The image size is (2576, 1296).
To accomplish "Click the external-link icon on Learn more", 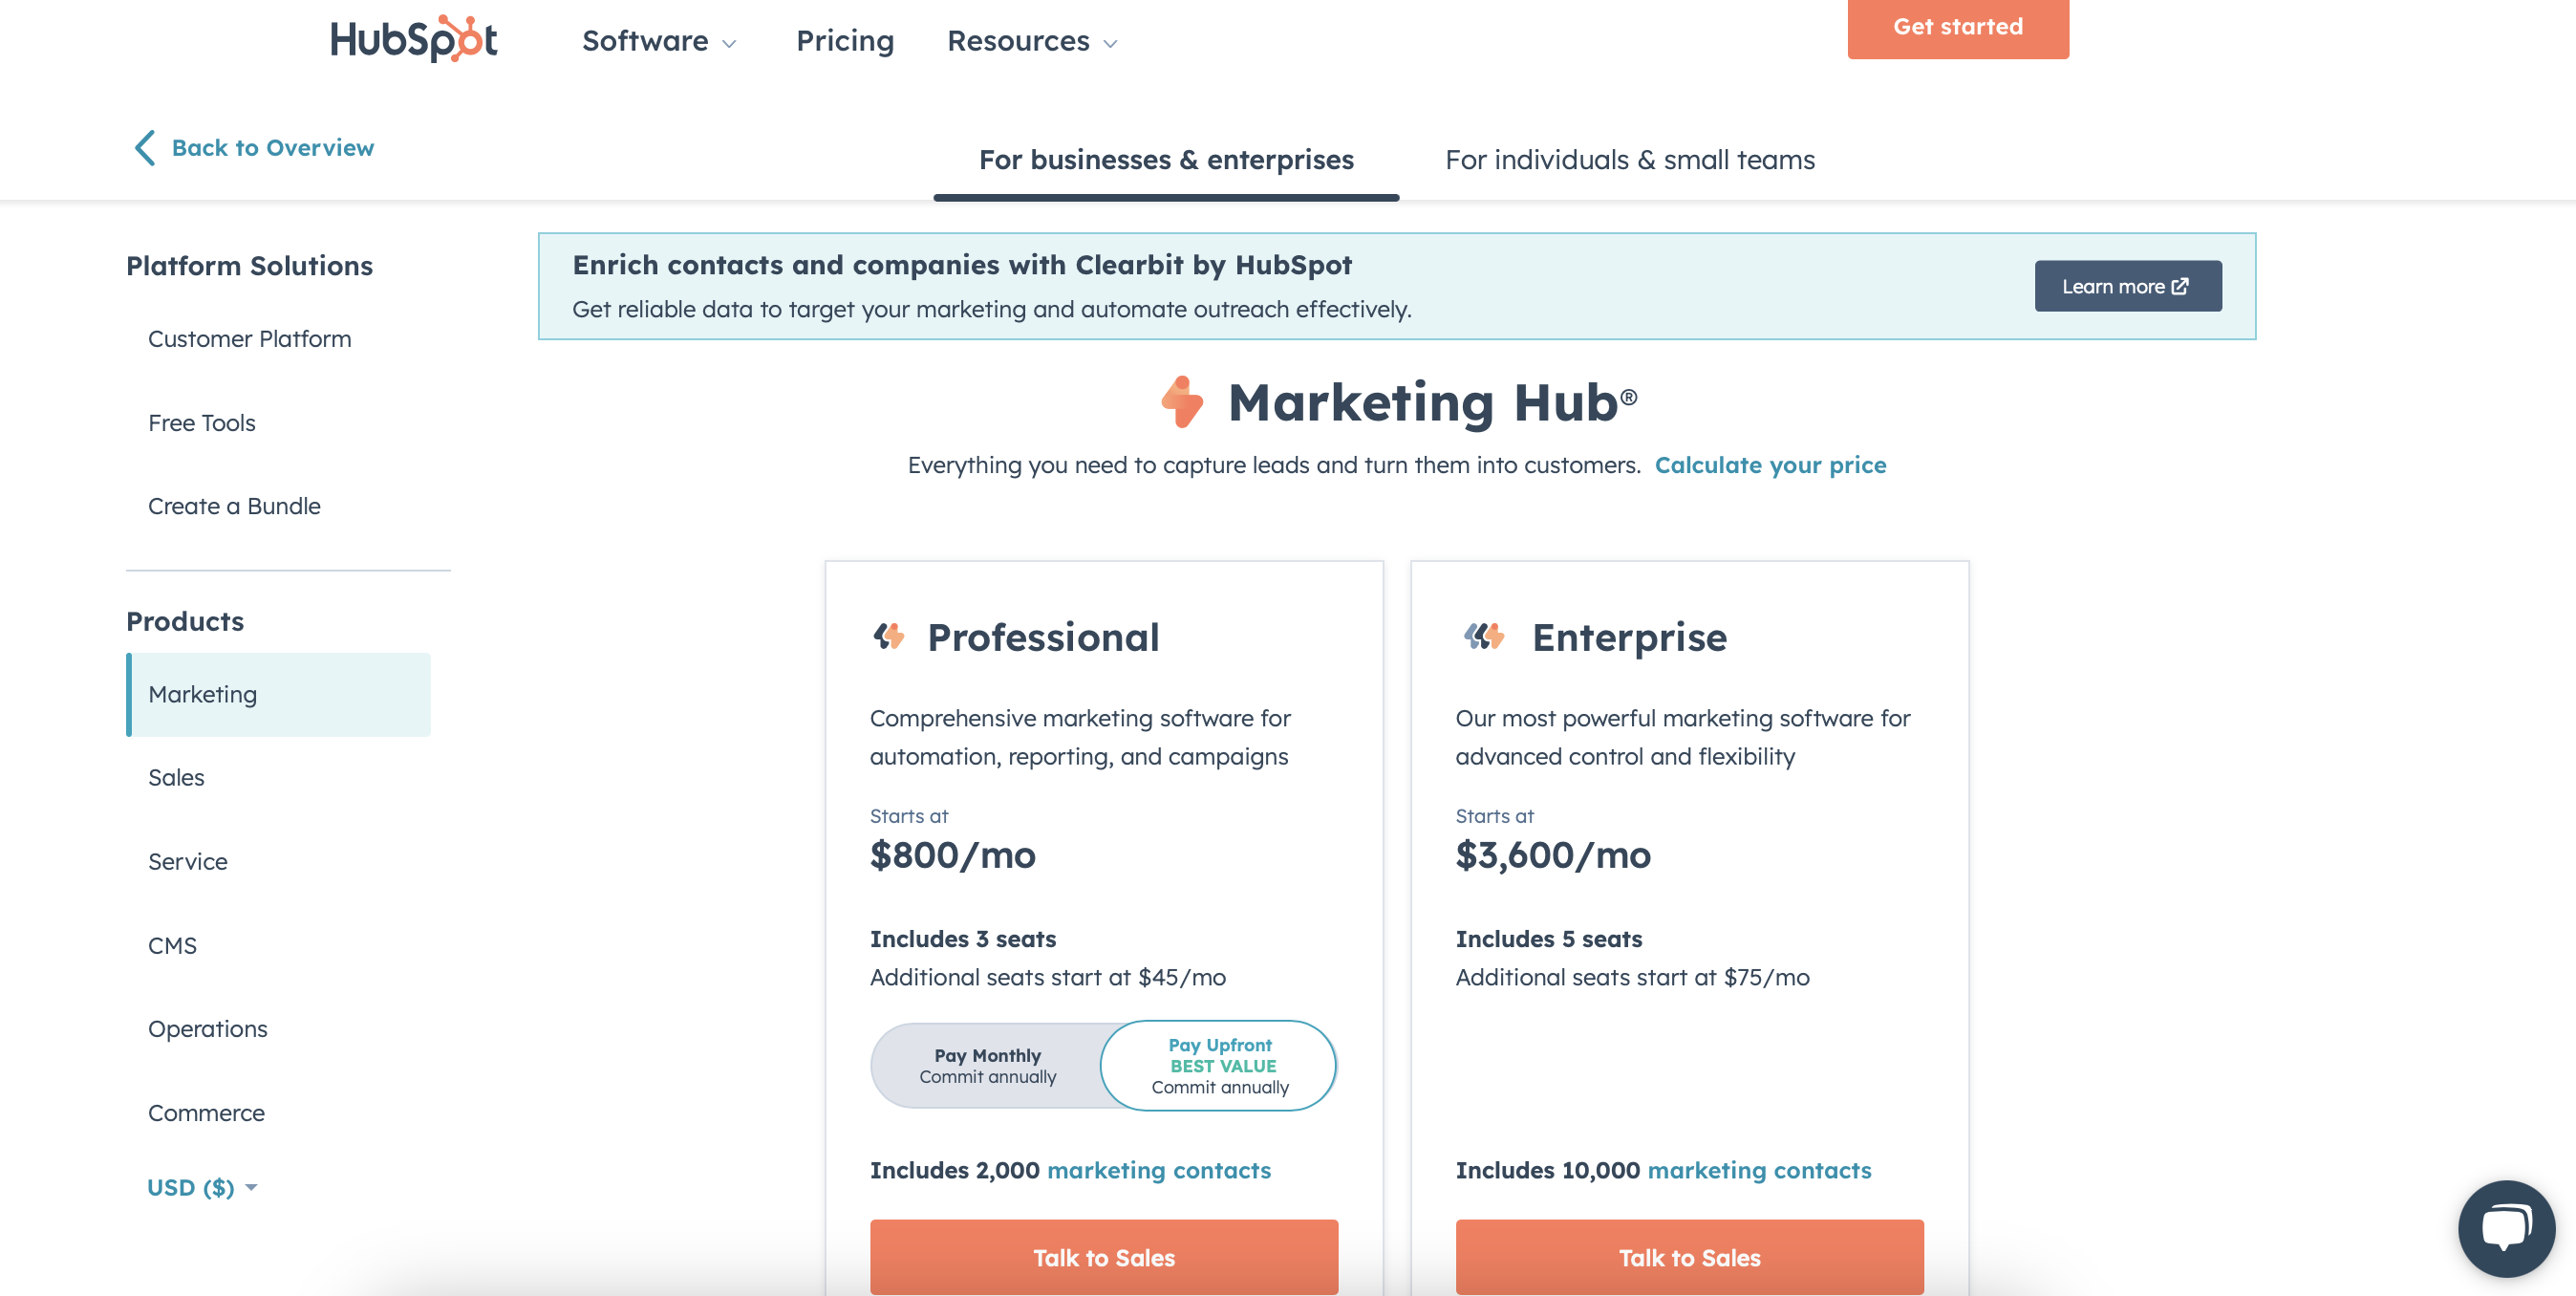I will coord(2180,285).
